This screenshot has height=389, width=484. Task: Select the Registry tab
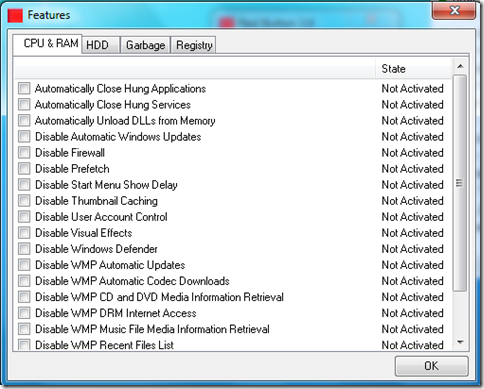pyautogui.click(x=194, y=45)
